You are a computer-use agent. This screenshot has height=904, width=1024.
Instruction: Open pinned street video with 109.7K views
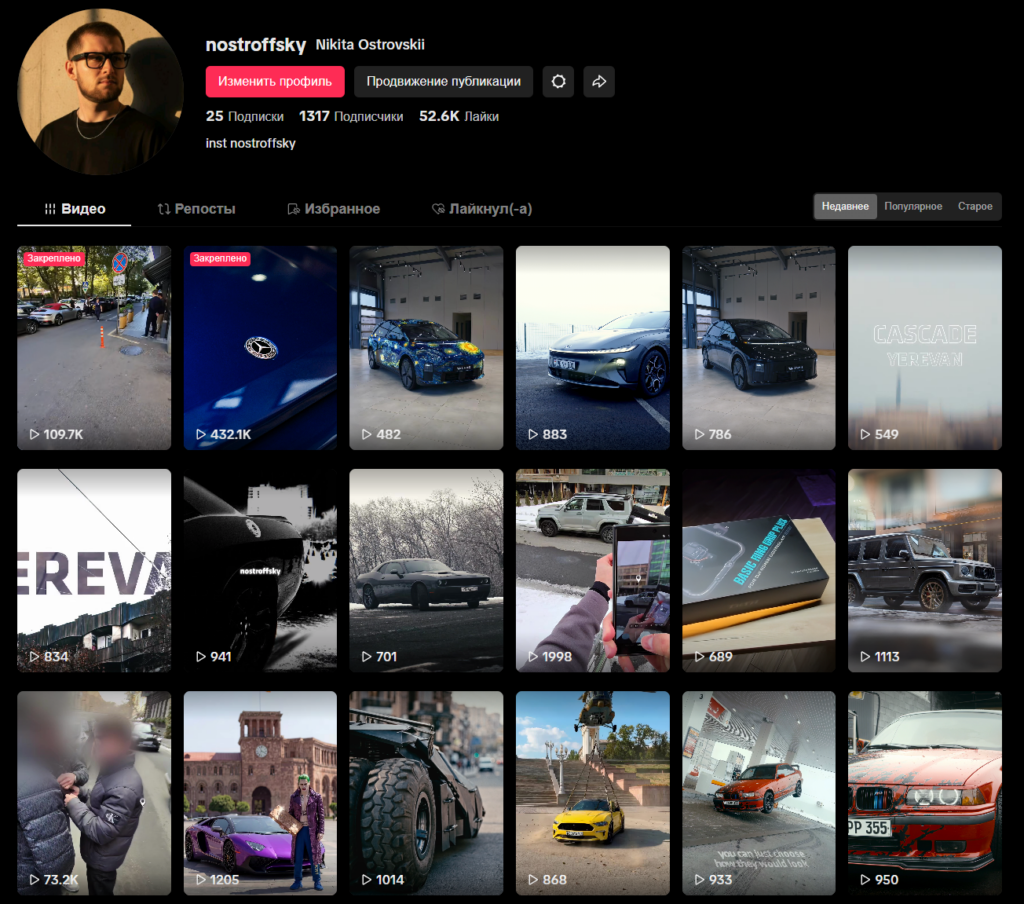pos(94,347)
